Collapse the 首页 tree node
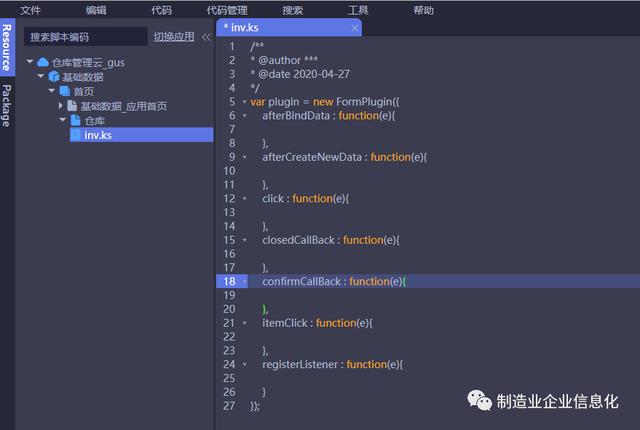The width and height of the screenshot is (640, 430). [52, 91]
